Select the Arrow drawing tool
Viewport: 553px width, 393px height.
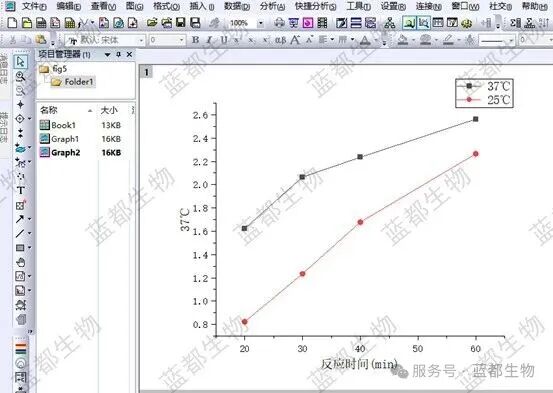coord(20,219)
